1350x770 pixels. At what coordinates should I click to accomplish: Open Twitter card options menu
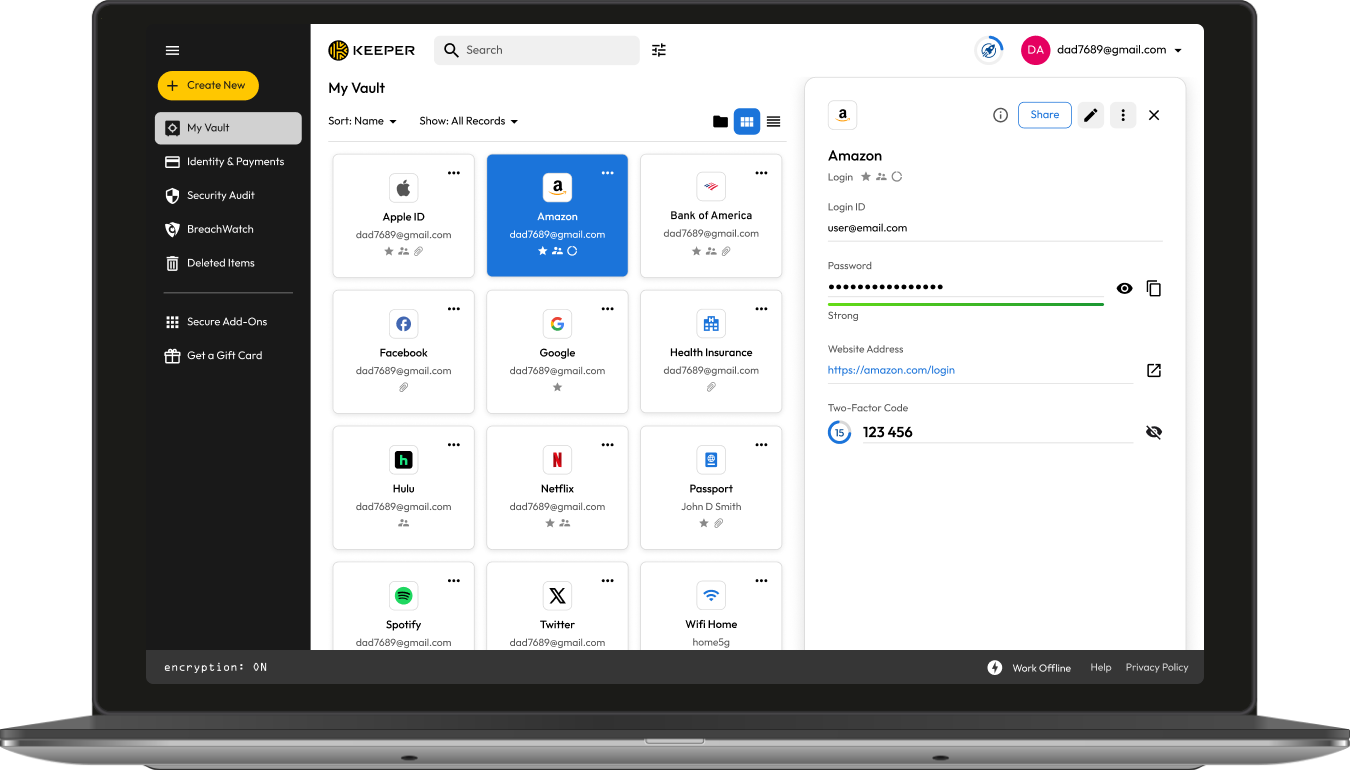pos(607,581)
